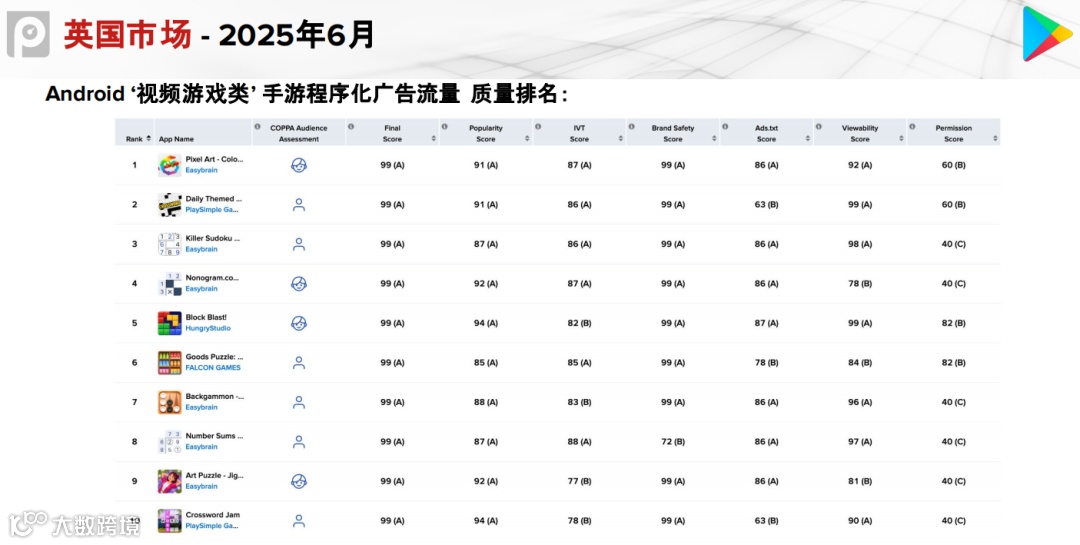Sort using the Brand Safety Score arrows
The width and height of the screenshot is (1080, 545).
point(714,138)
